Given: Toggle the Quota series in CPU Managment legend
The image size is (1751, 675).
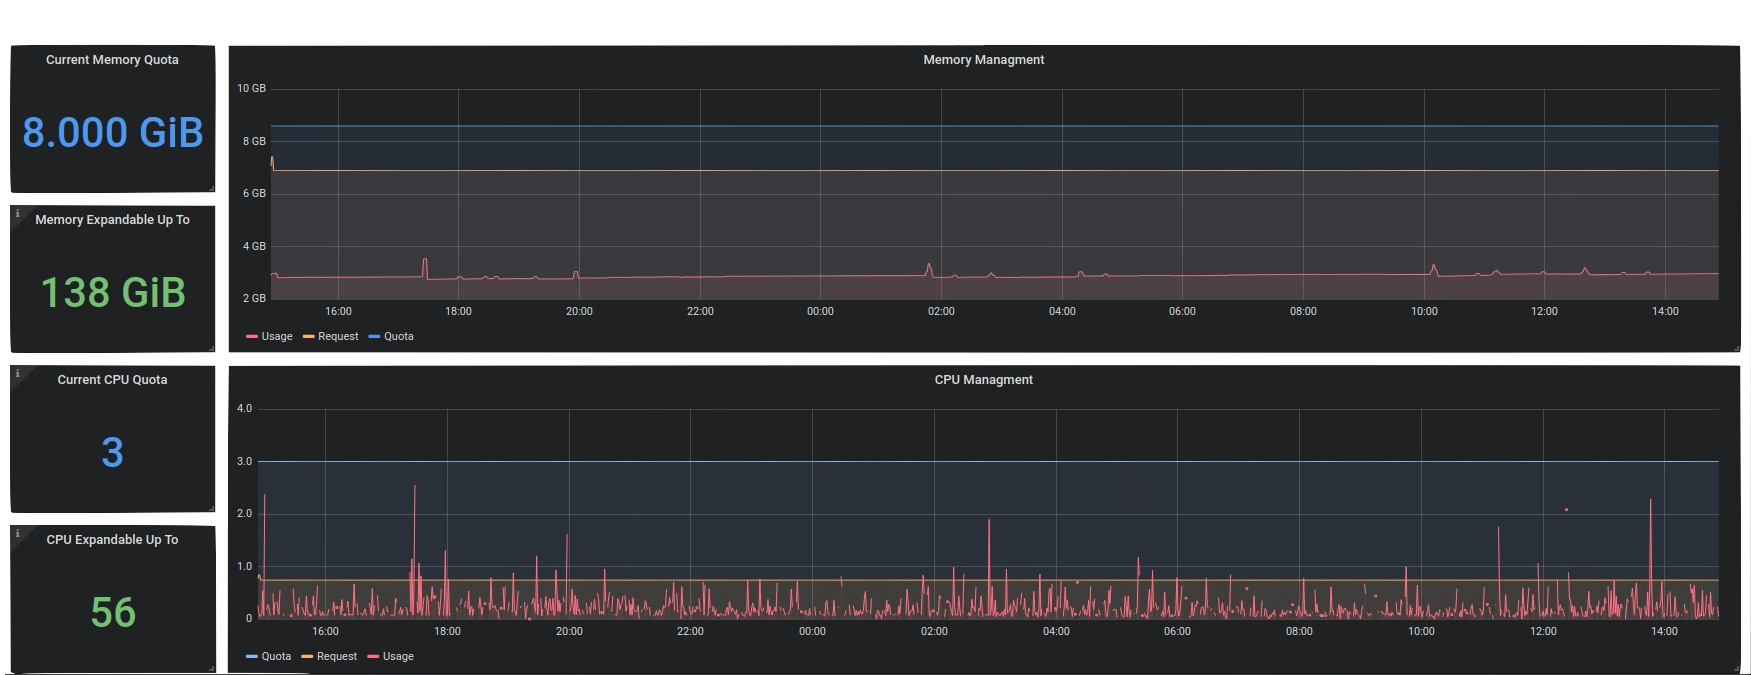Looking at the screenshot, I should click(x=276, y=657).
